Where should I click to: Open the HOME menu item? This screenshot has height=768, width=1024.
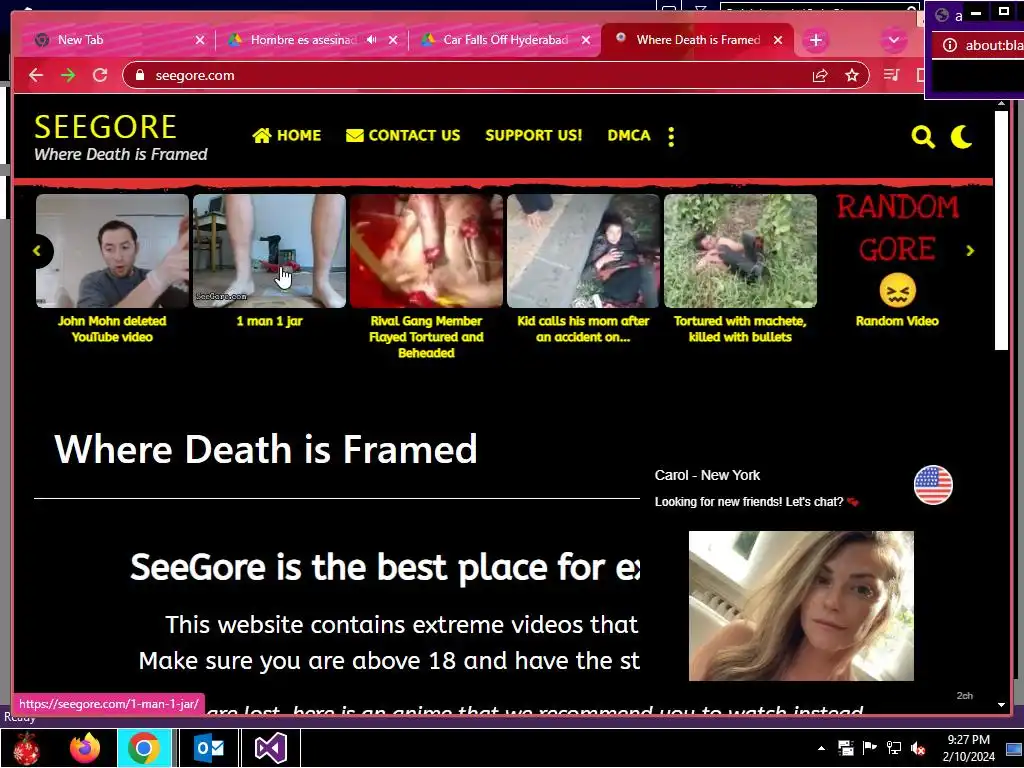click(287, 136)
